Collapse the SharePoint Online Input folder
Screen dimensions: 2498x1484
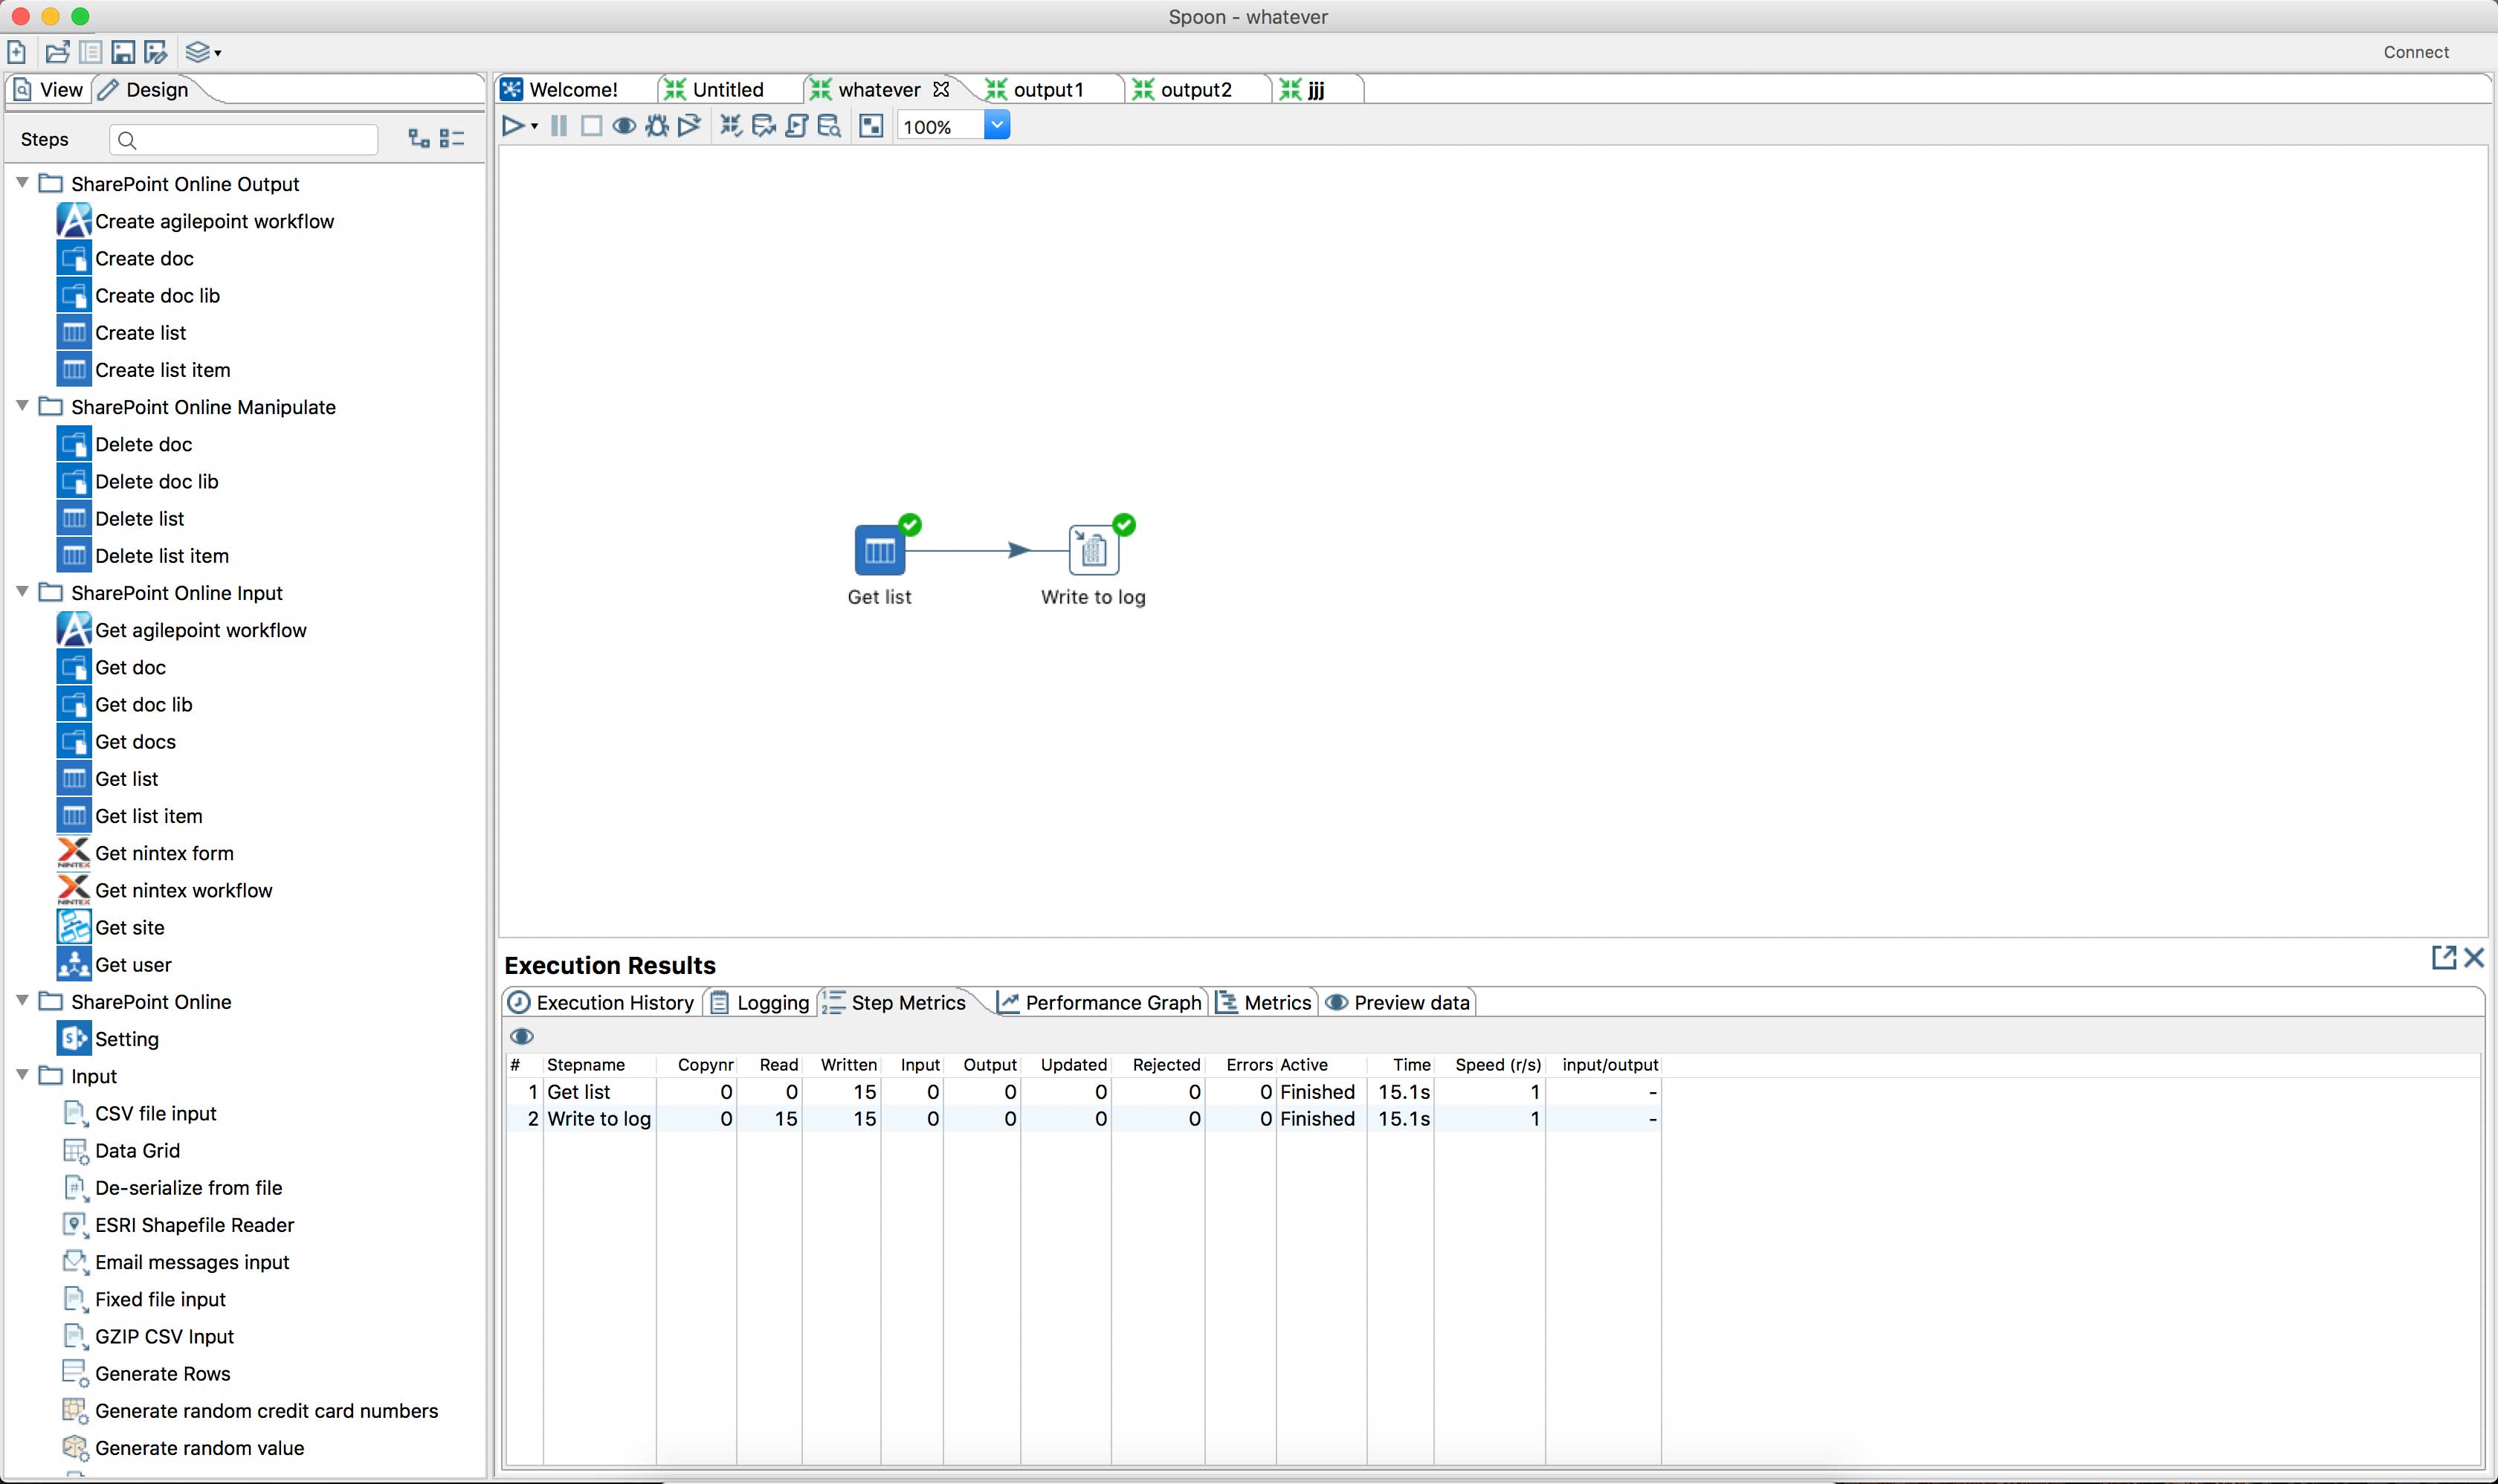point(22,592)
